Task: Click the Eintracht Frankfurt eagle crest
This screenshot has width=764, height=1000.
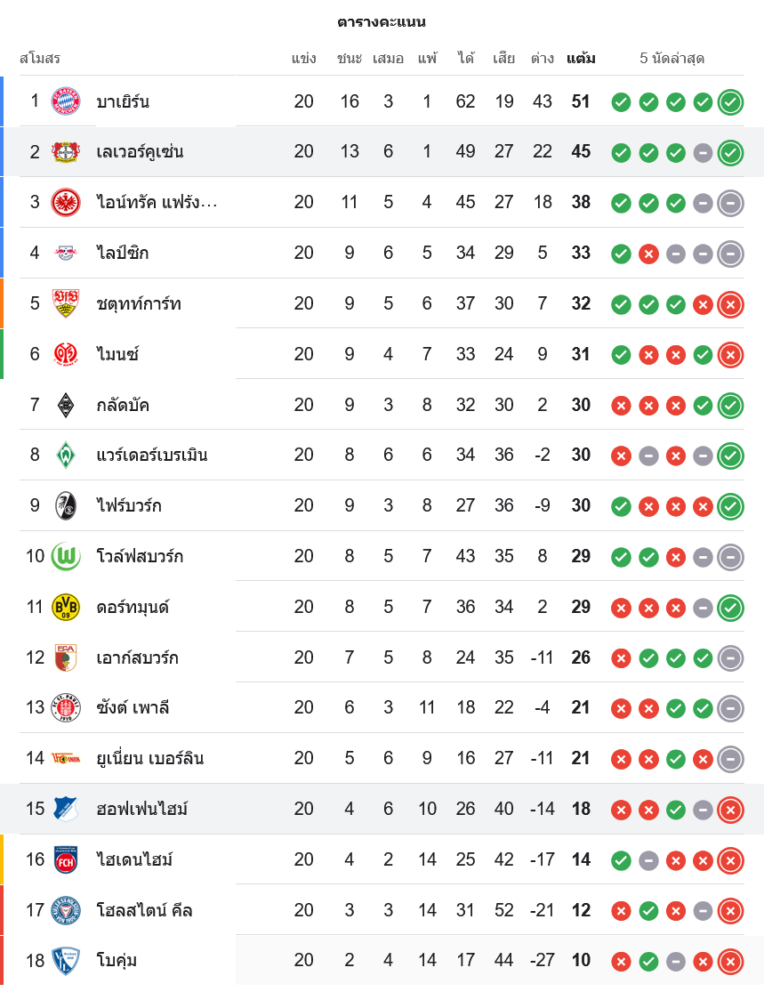Action: [x=66, y=202]
